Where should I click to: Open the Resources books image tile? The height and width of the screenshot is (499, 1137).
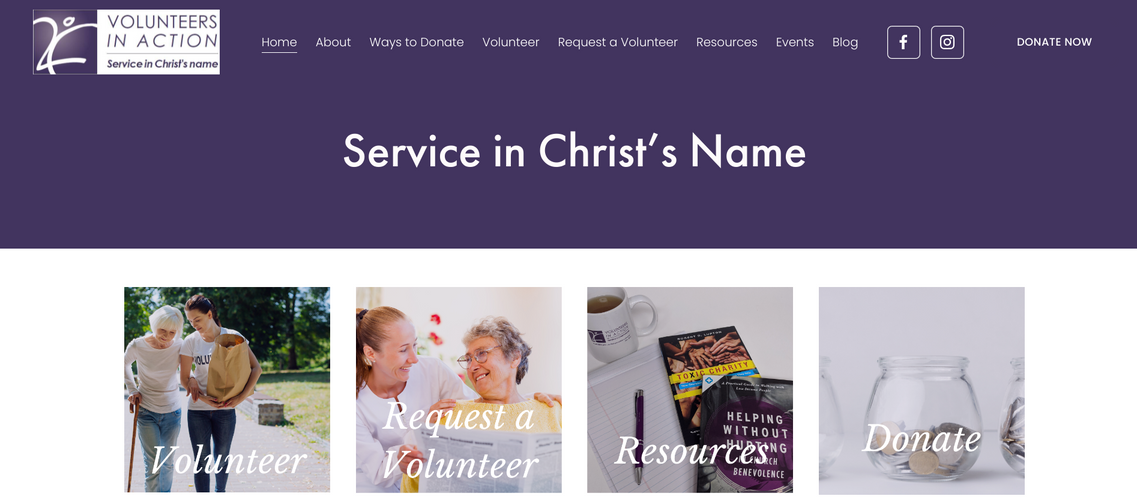[690, 389]
